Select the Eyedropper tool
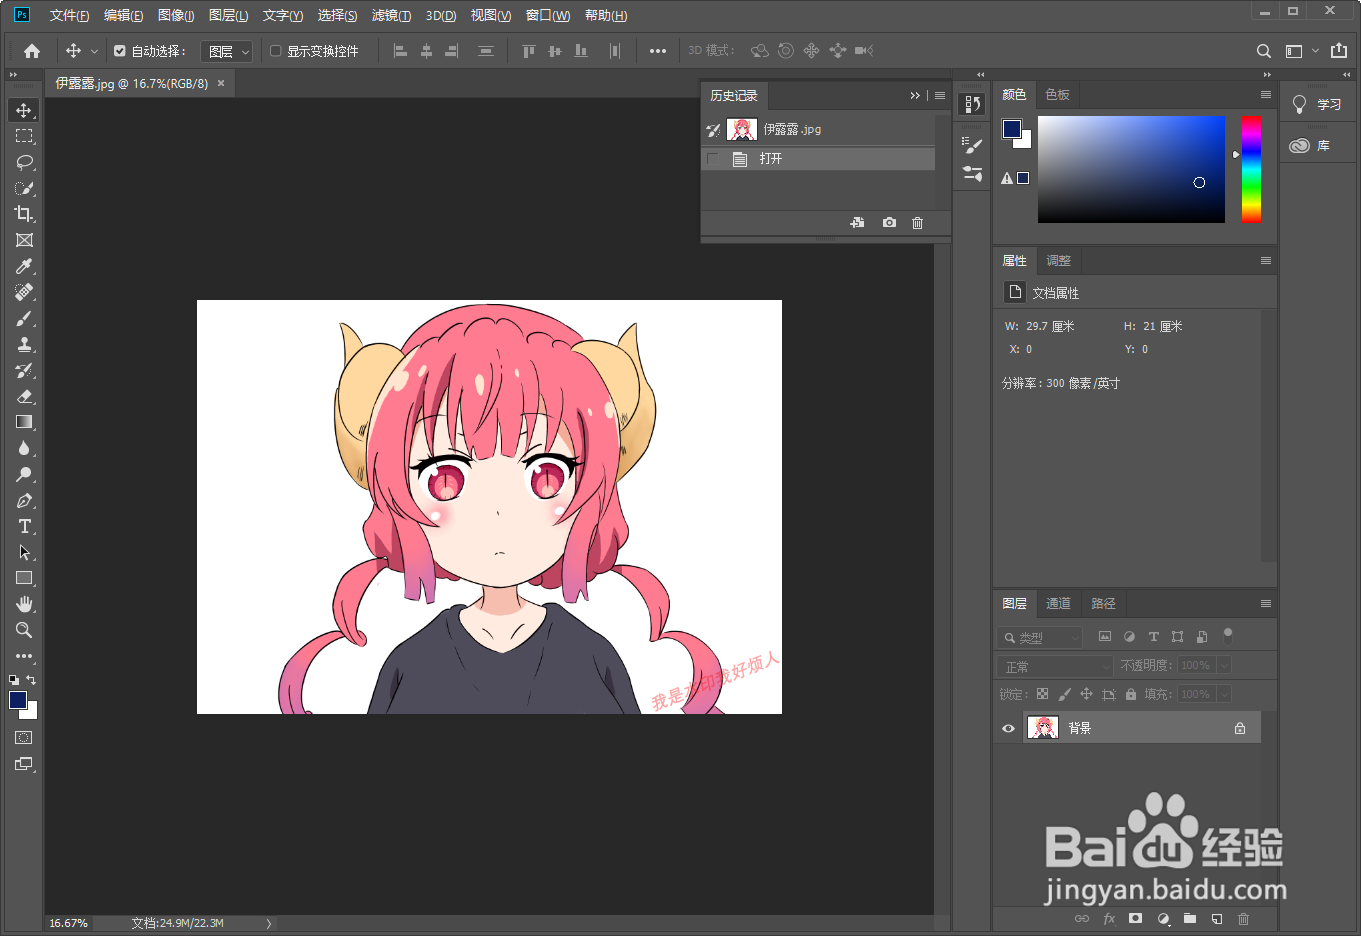This screenshot has width=1361, height=936. (x=24, y=266)
